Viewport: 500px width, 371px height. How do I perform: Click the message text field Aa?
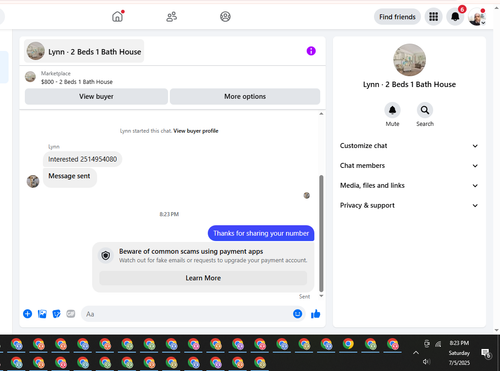pyautogui.click(x=187, y=314)
